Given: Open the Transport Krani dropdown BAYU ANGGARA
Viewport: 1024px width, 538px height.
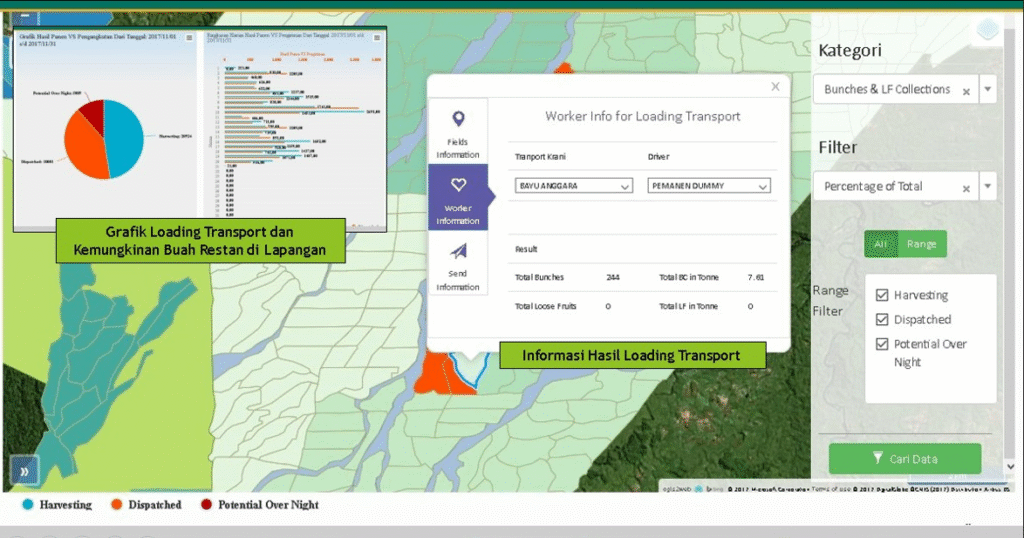Looking at the screenshot, I should pyautogui.click(x=573, y=186).
